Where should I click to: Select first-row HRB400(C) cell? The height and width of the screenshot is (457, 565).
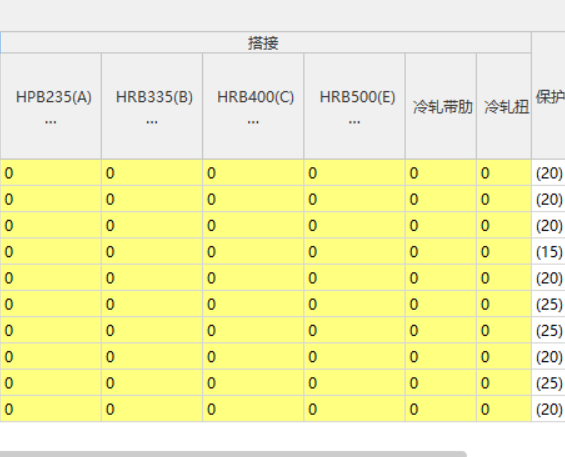pyautogui.click(x=253, y=173)
